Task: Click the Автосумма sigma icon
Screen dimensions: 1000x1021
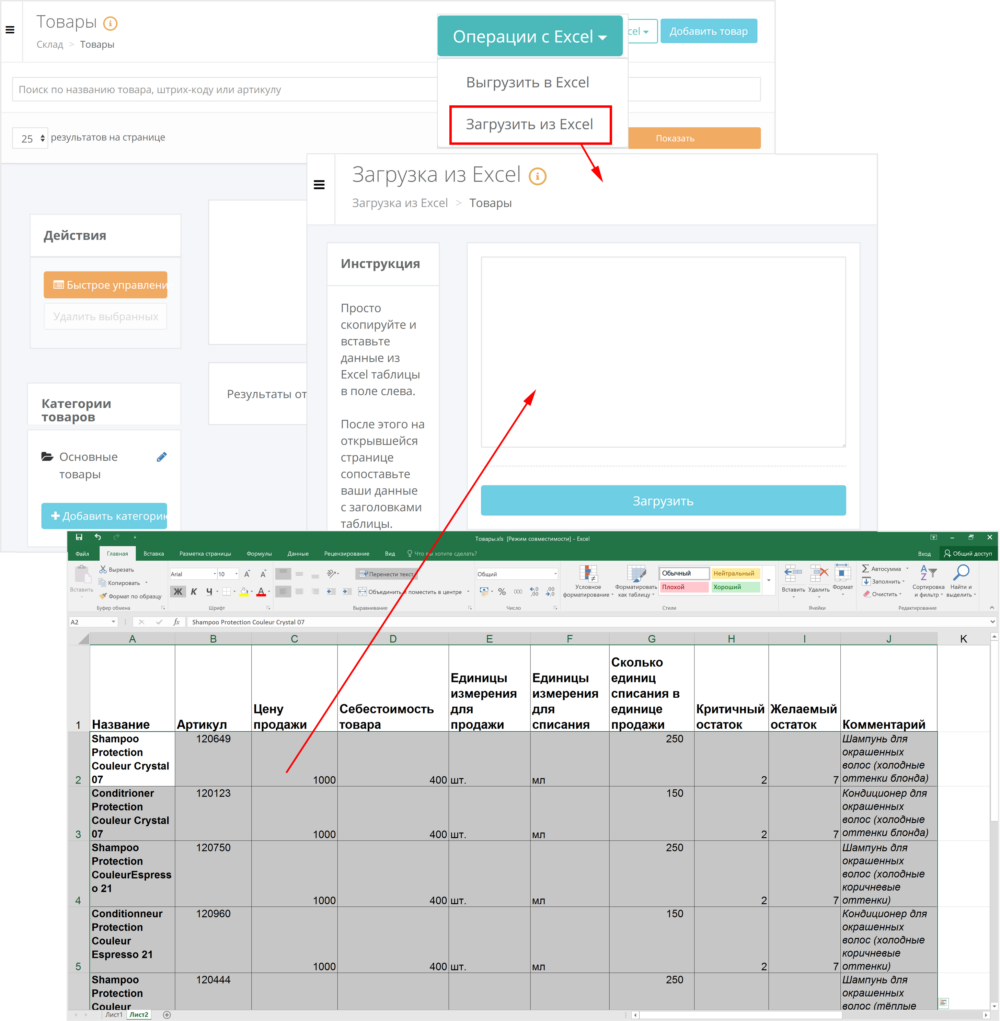Action: (x=866, y=568)
